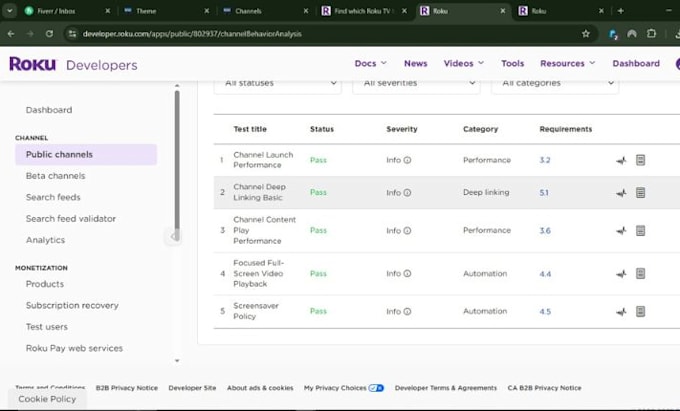Click analyze icon for Channel Content Play Performance
This screenshot has height=411, width=680.
621,231
